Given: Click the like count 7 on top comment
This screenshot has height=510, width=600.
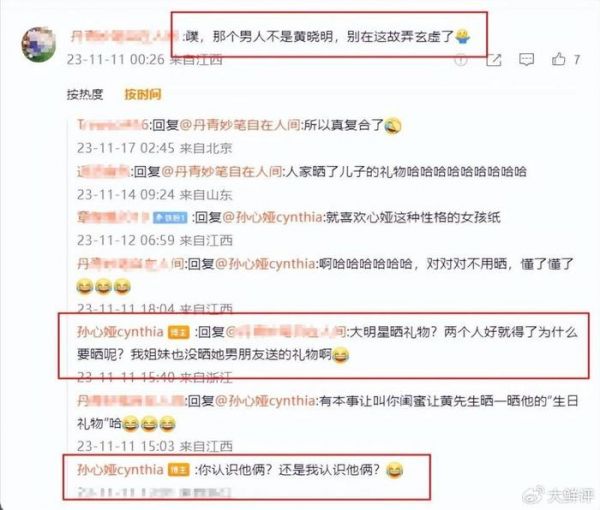Looking at the screenshot, I should [576, 60].
